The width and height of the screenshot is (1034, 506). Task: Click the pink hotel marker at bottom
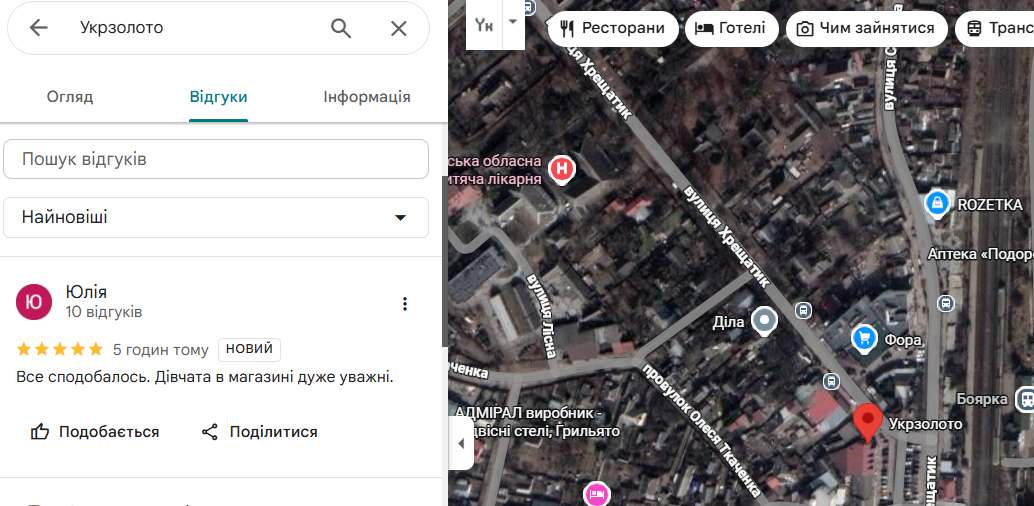tap(596, 493)
